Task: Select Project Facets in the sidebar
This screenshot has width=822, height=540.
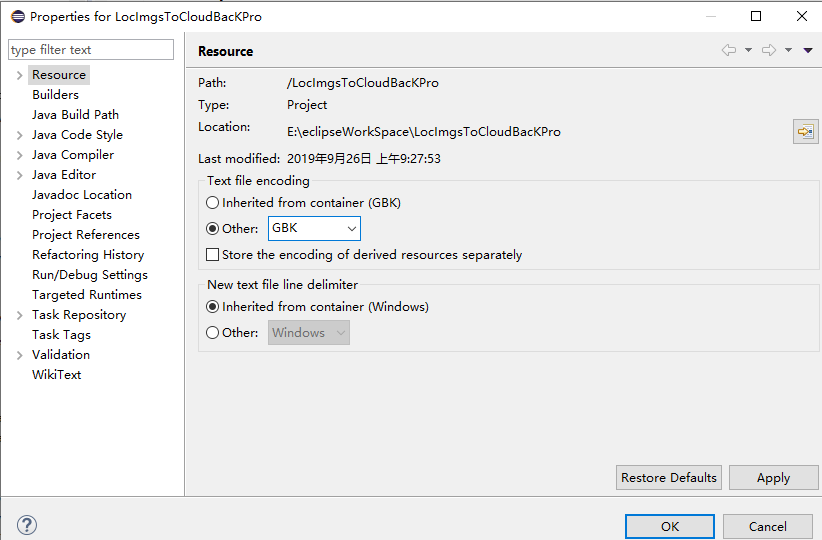Action: 72,215
